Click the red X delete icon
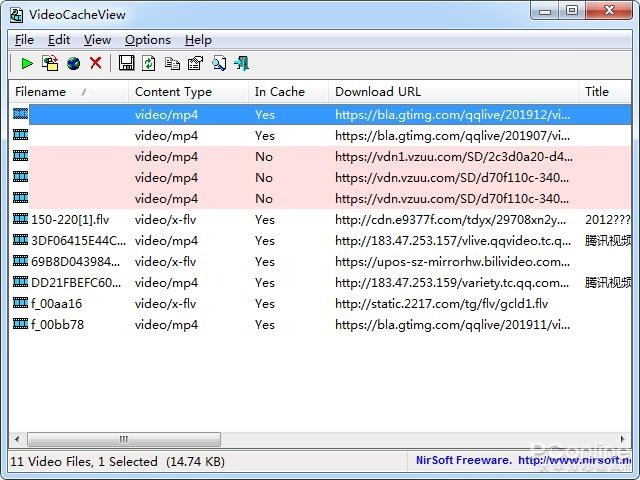The image size is (640, 480). tap(96, 63)
